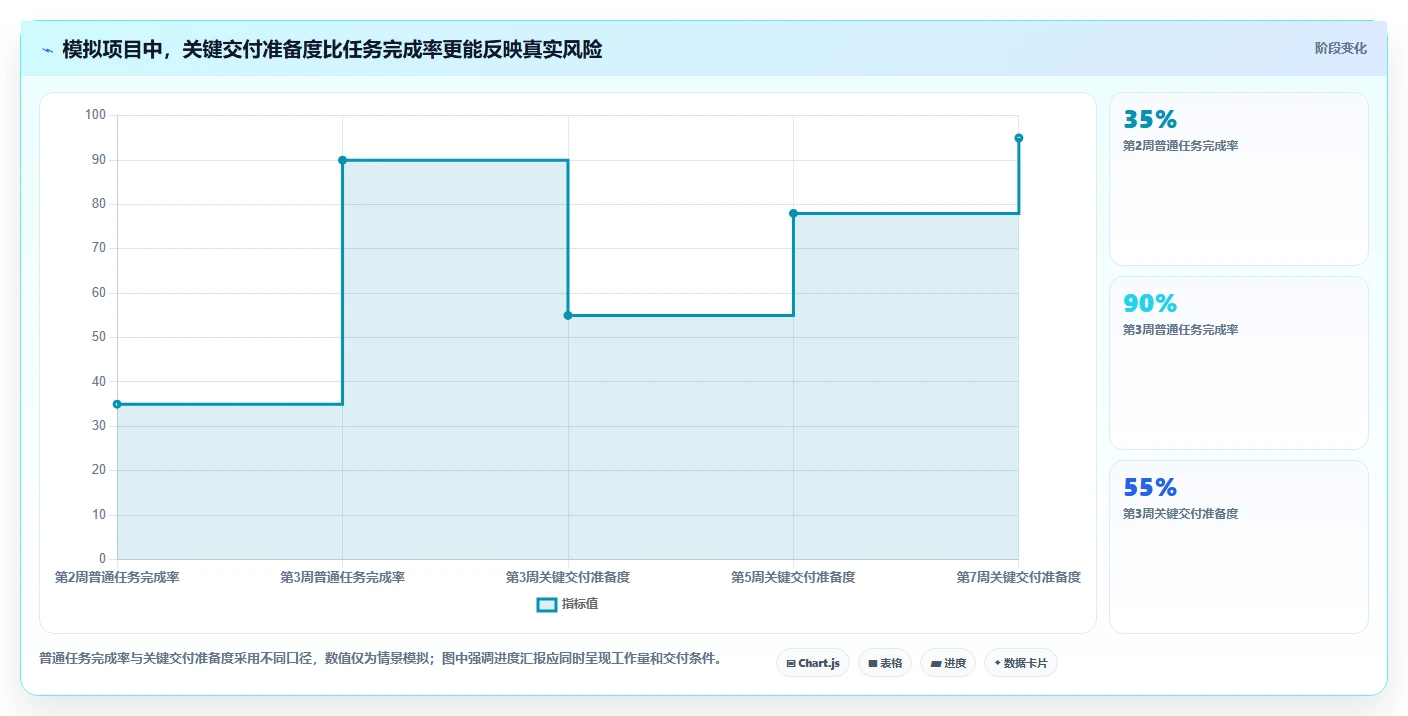This screenshot has width=1408, height=716.
Task: Click the 进度 tag
Action: click(x=948, y=663)
